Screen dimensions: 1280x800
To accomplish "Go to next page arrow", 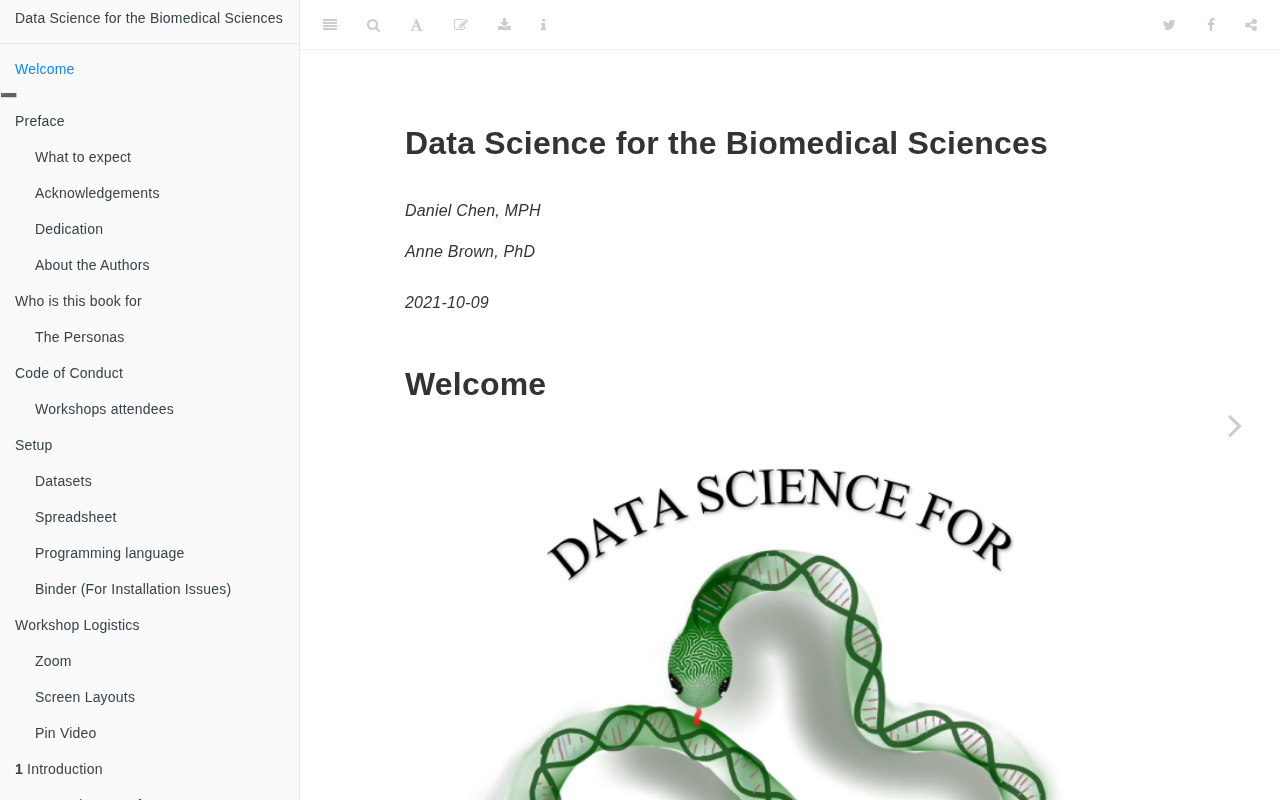I will (1235, 426).
